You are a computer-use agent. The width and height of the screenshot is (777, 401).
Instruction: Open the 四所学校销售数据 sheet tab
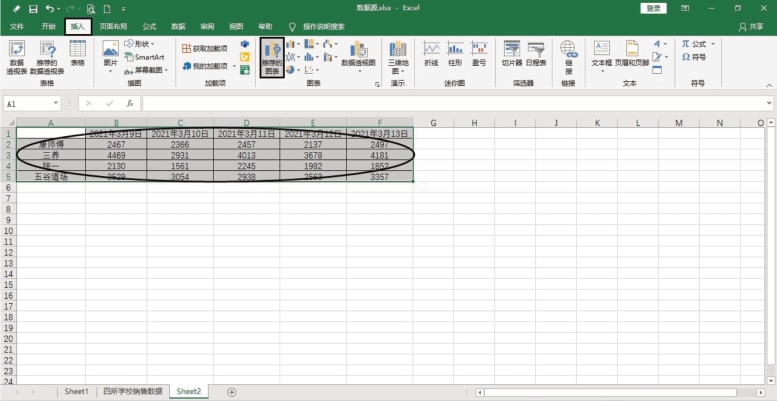click(132, 392)
